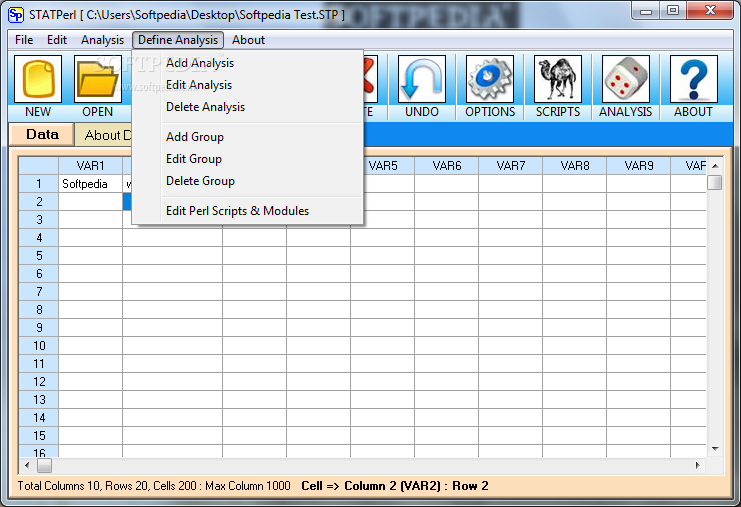741x507 pixels.
Task: Select the VAR9 column header
Action: (638, 166)
